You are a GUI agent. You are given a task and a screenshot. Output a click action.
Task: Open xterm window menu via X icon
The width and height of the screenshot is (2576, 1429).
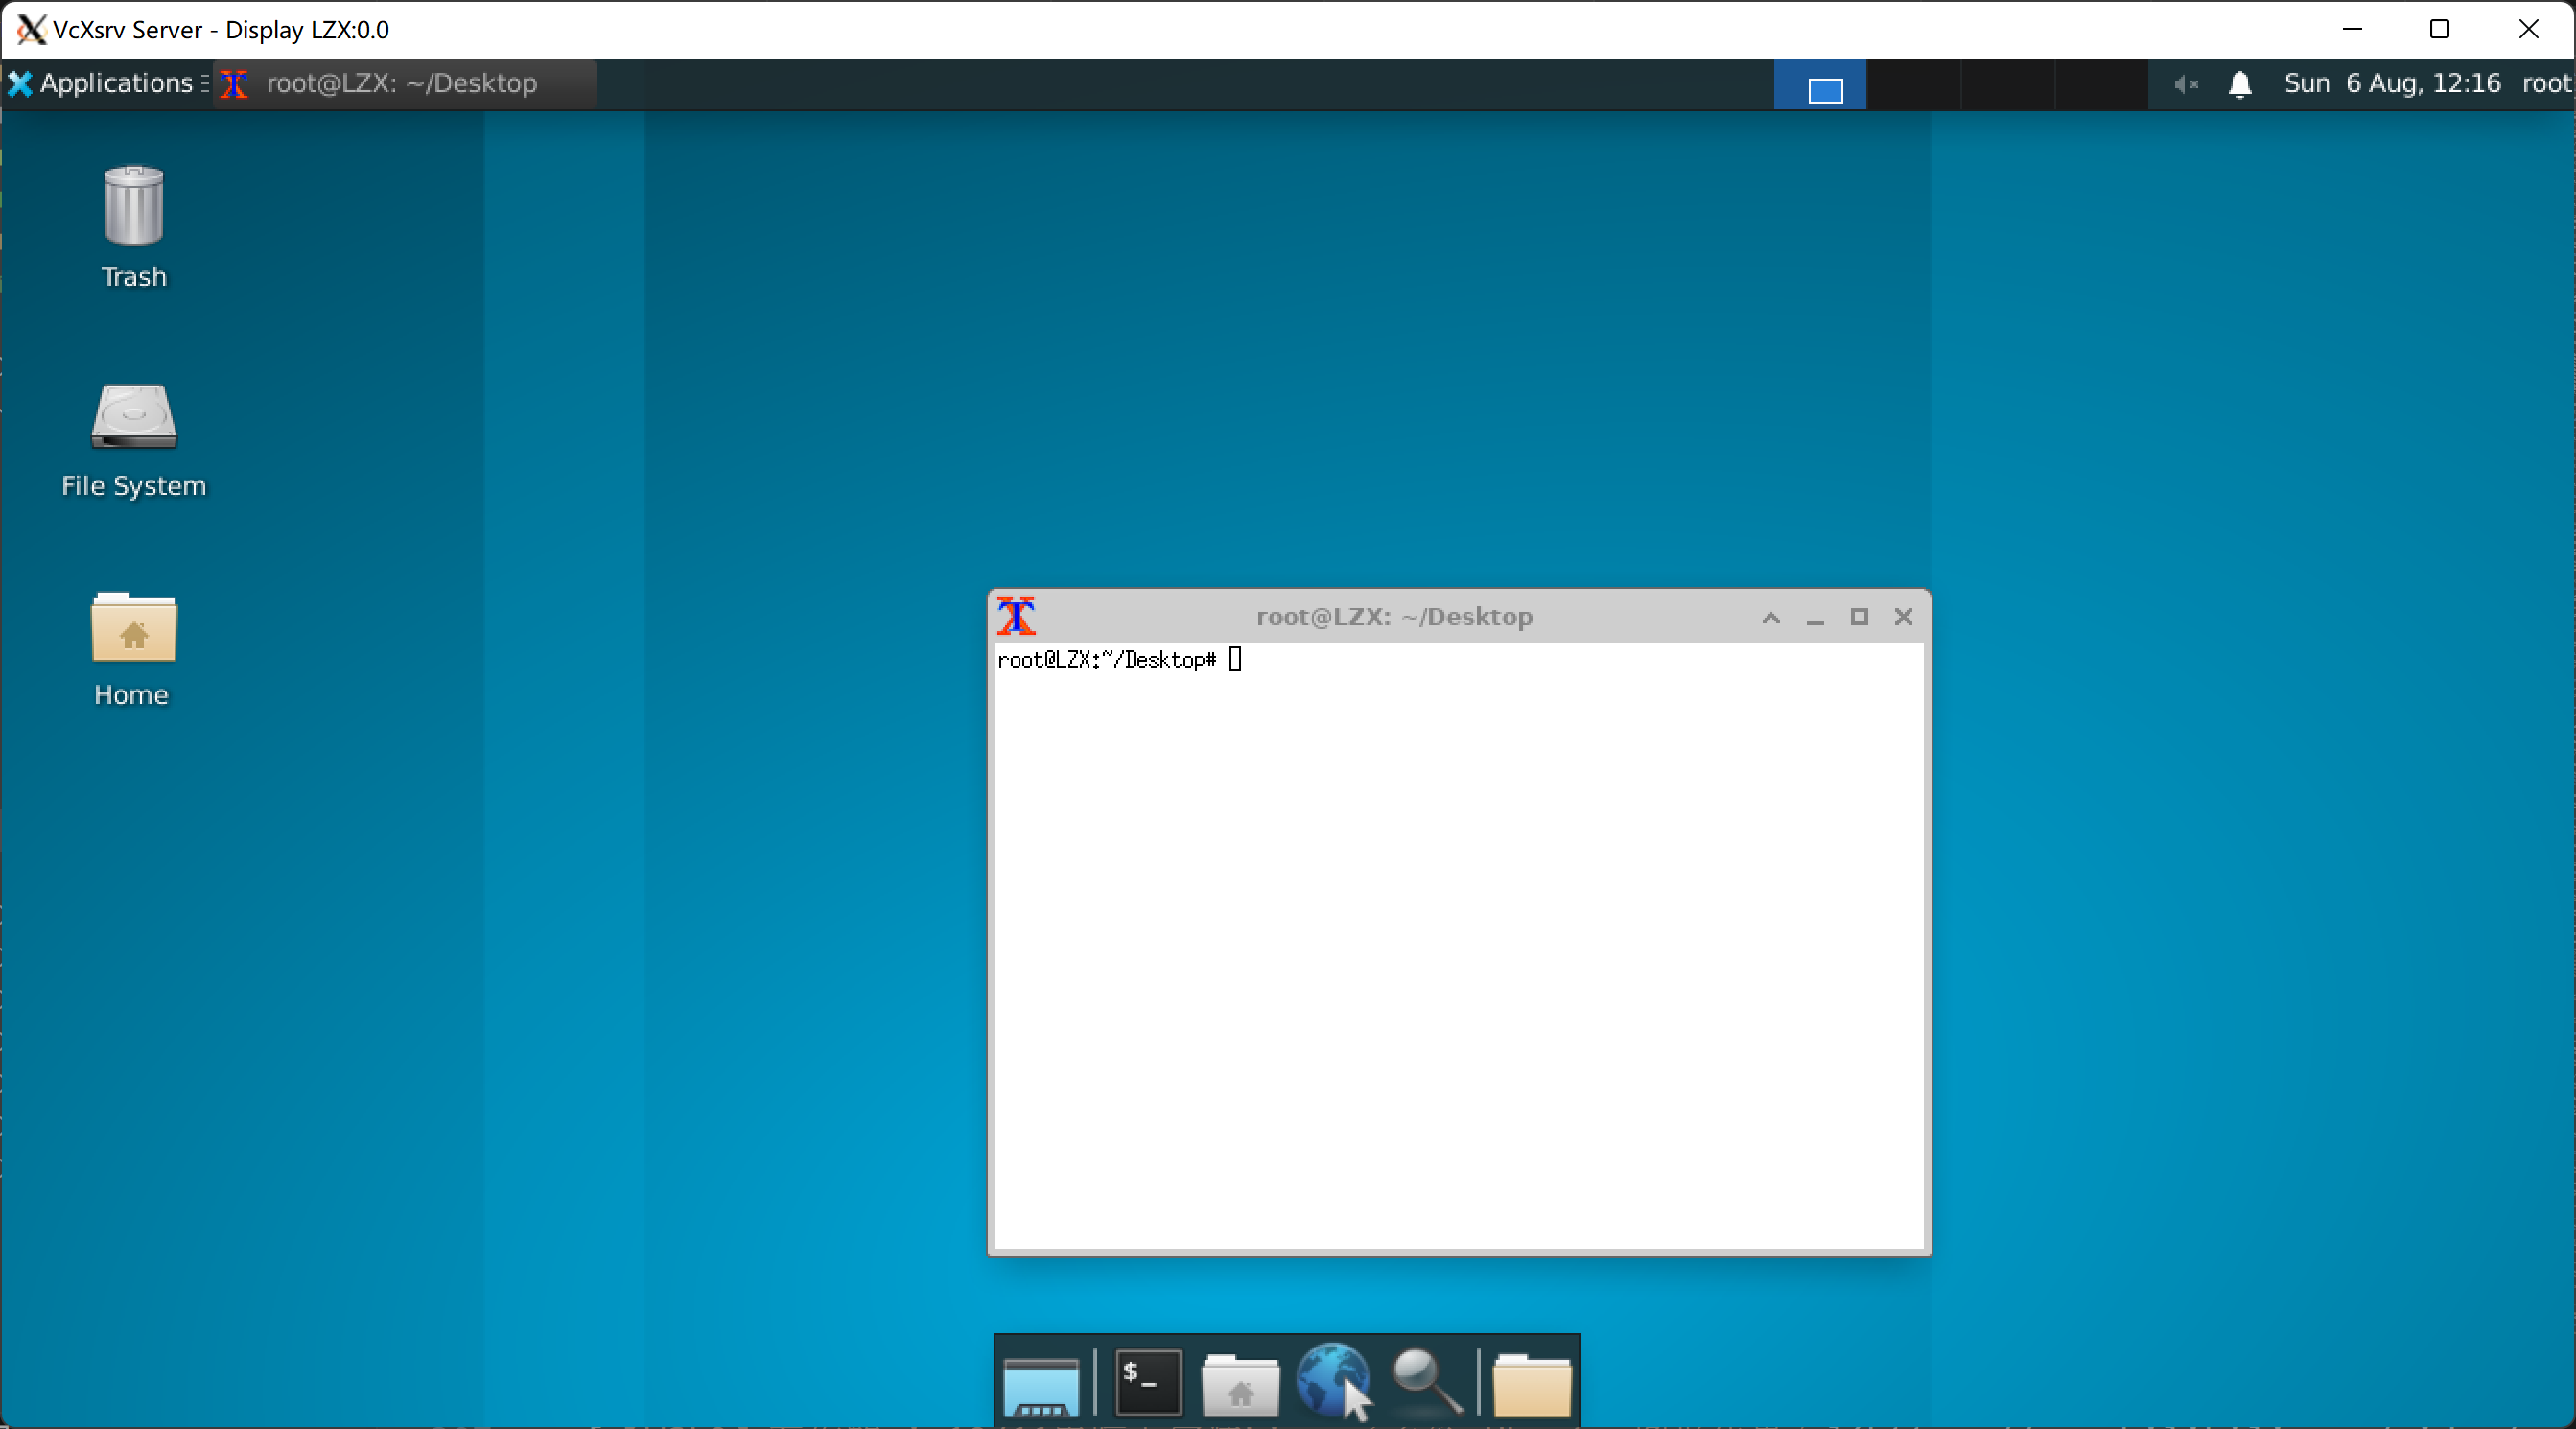point(1015,616)
